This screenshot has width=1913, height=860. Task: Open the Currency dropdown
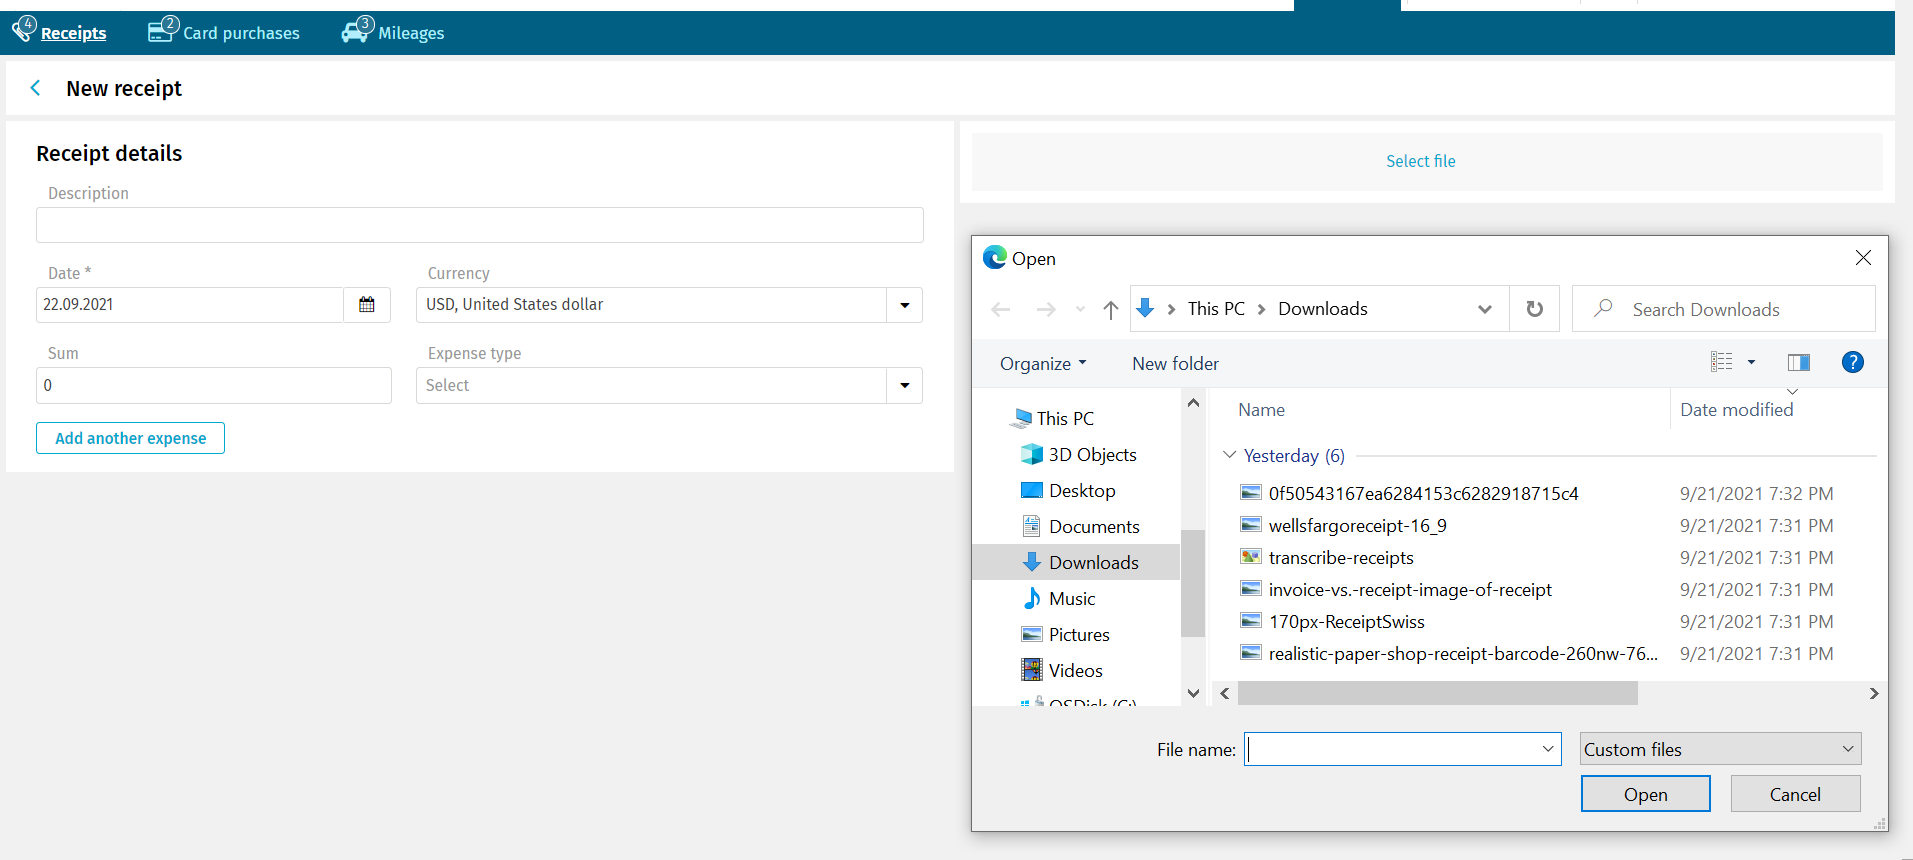click(904, 305)
